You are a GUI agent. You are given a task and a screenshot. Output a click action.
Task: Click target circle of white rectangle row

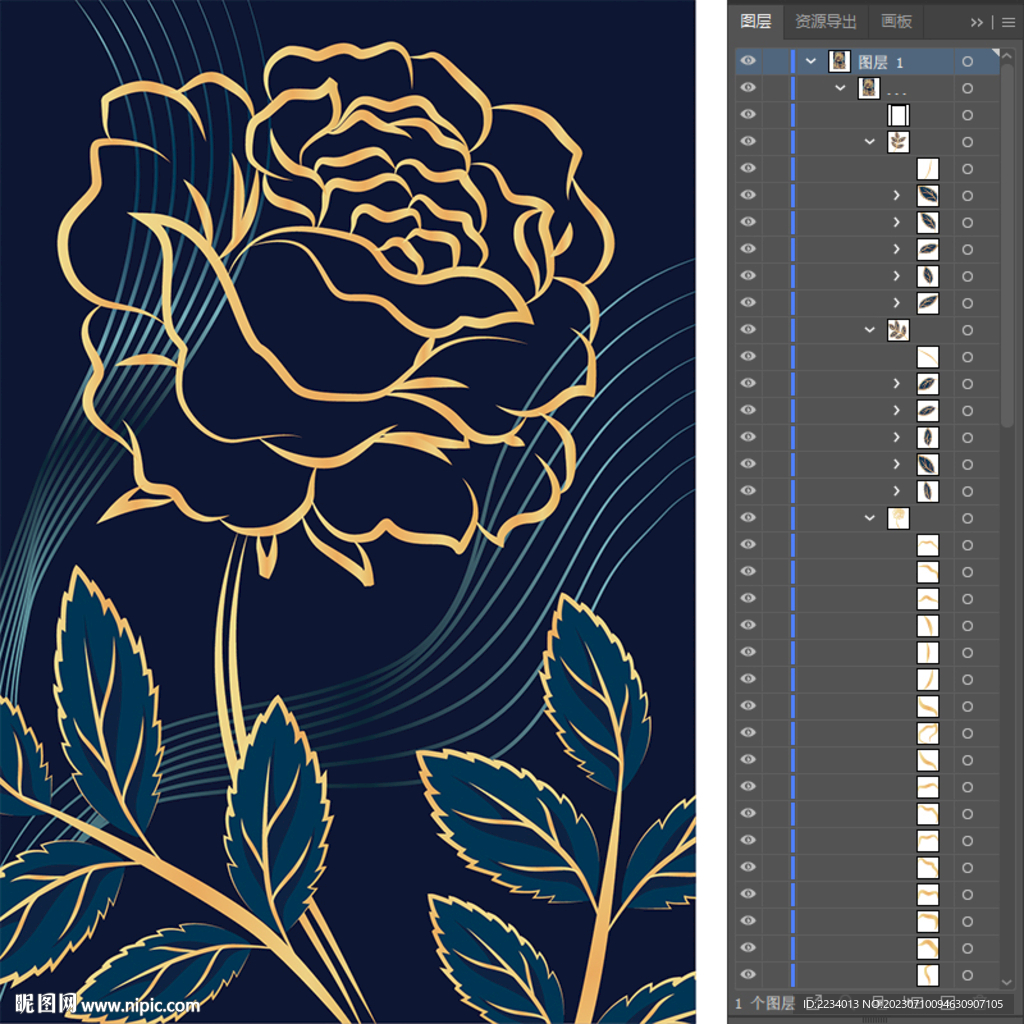[967, 115]
